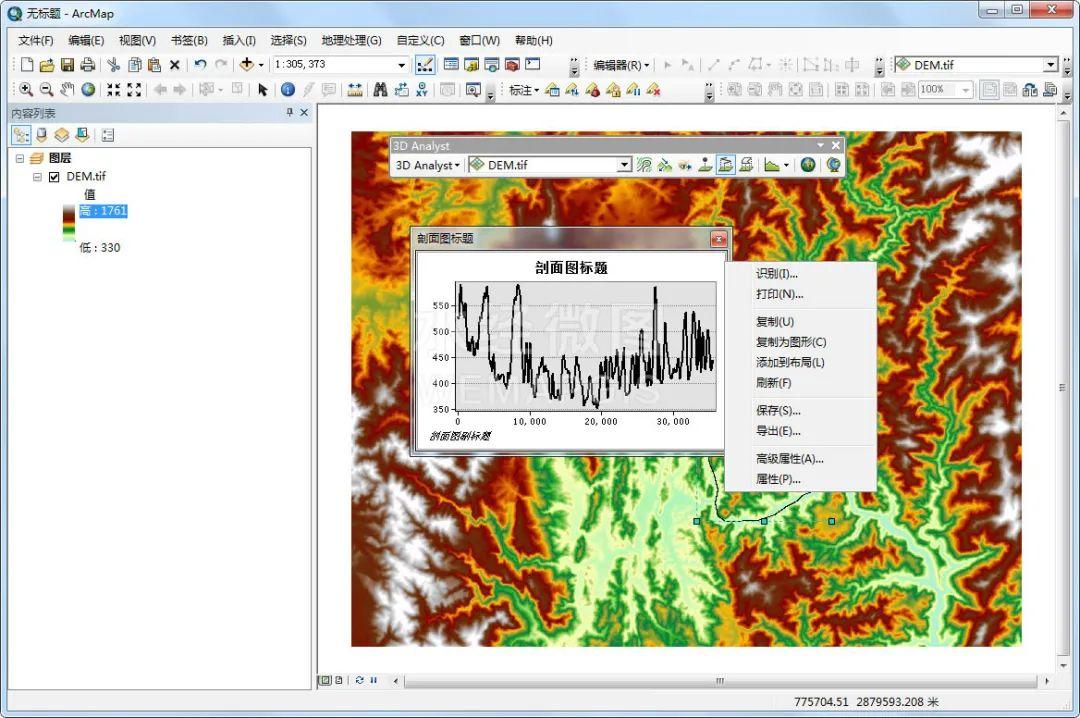Select Create Line of Sight tool

coord(685,165)
